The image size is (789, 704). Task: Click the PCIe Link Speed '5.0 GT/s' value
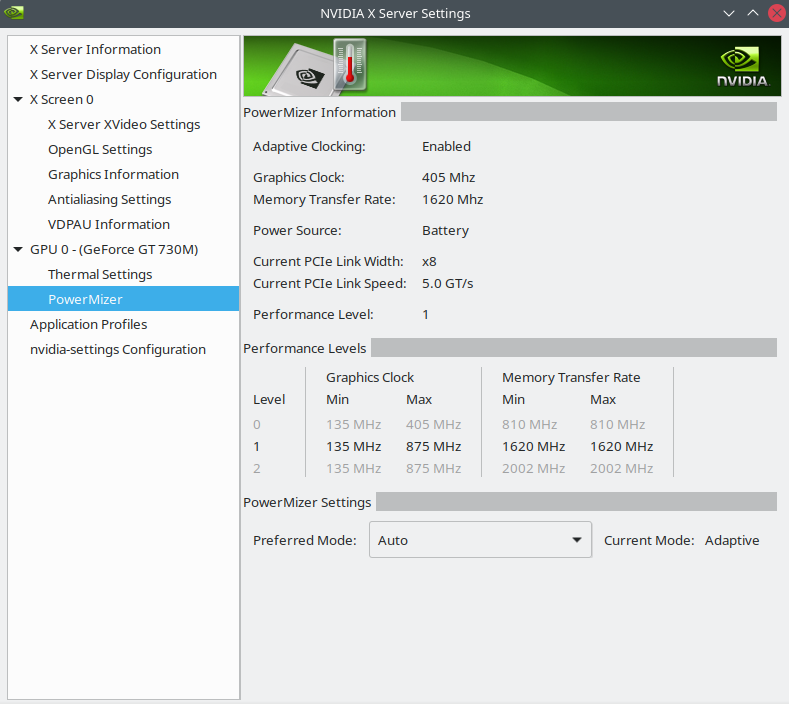pos(447,284)
